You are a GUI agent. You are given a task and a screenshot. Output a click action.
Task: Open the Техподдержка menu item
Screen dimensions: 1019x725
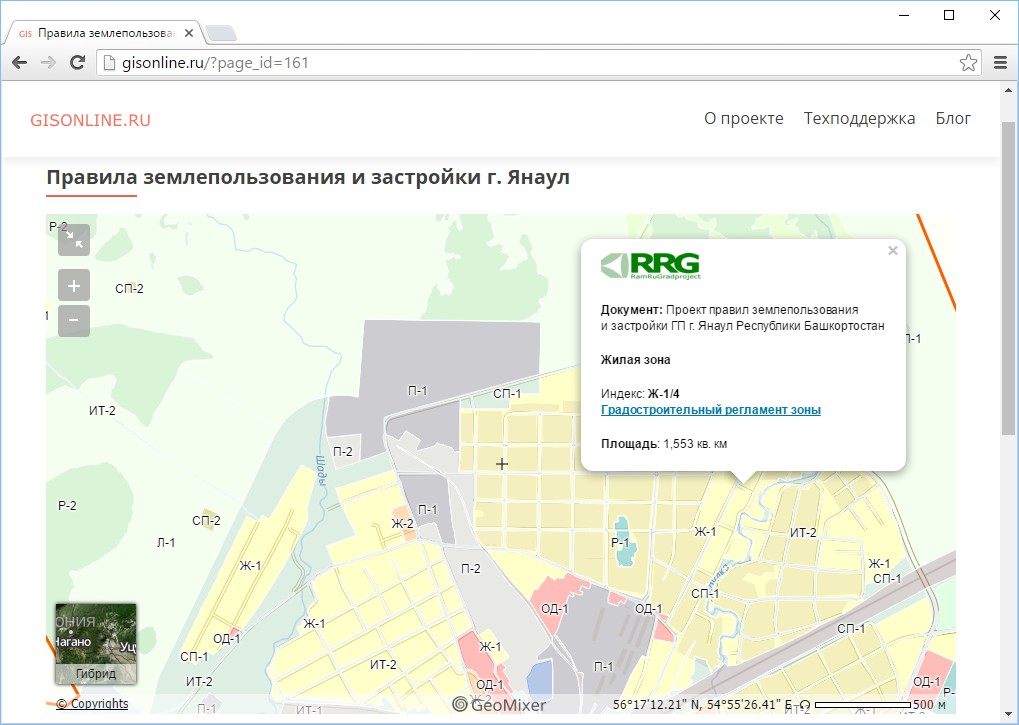point(859,118)
